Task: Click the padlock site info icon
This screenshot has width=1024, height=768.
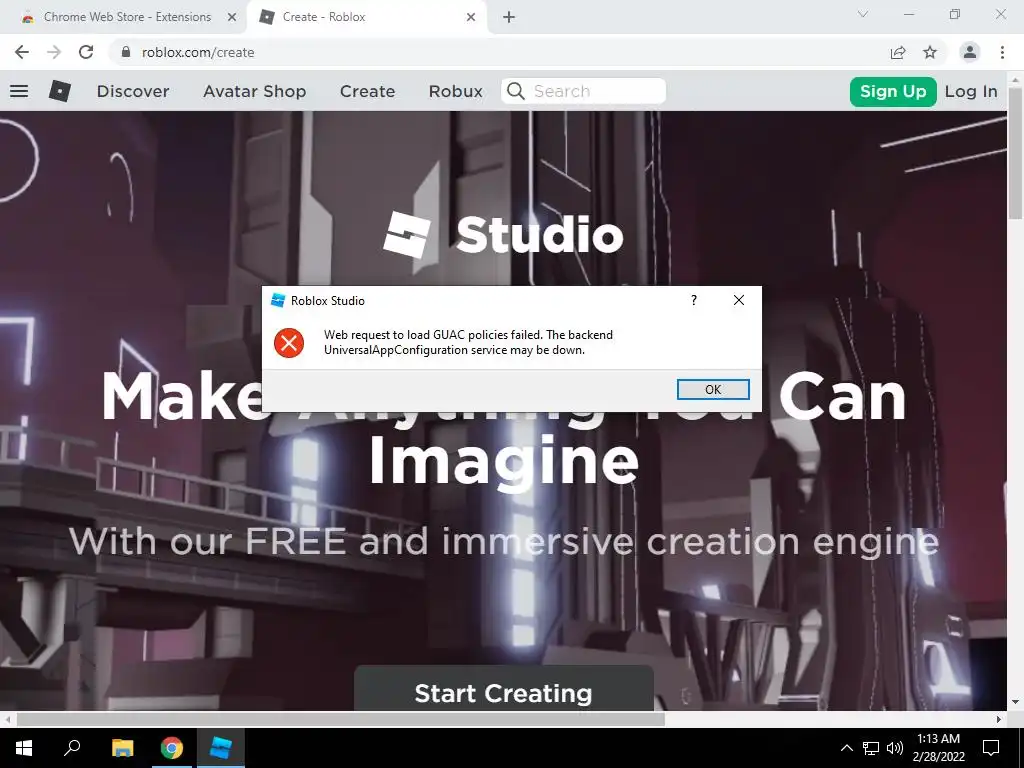Action: click(x=126, y=52)
